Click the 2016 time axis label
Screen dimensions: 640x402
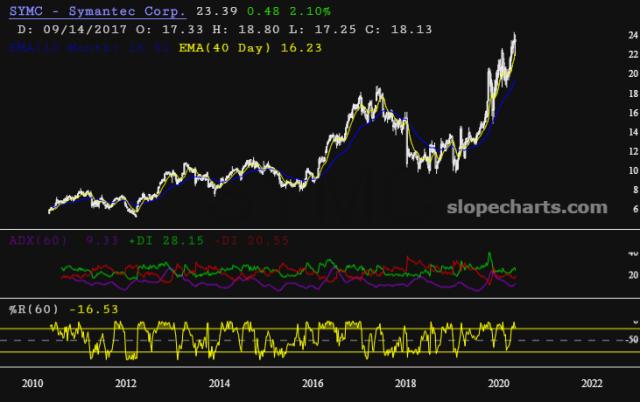(x=312, y=383)
